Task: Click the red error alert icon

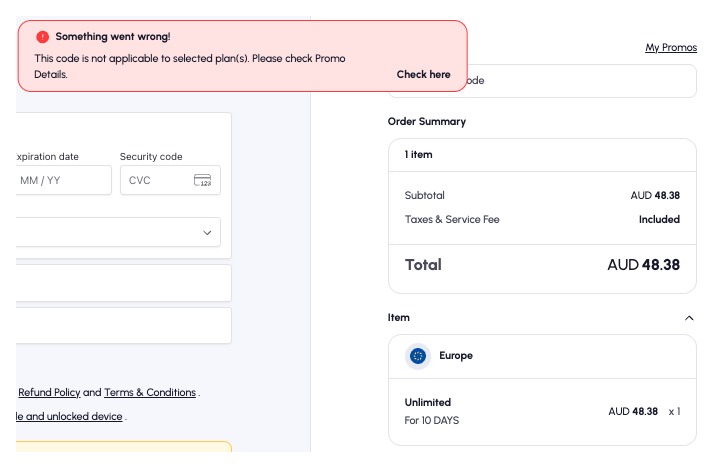Action: coord(43,37)
